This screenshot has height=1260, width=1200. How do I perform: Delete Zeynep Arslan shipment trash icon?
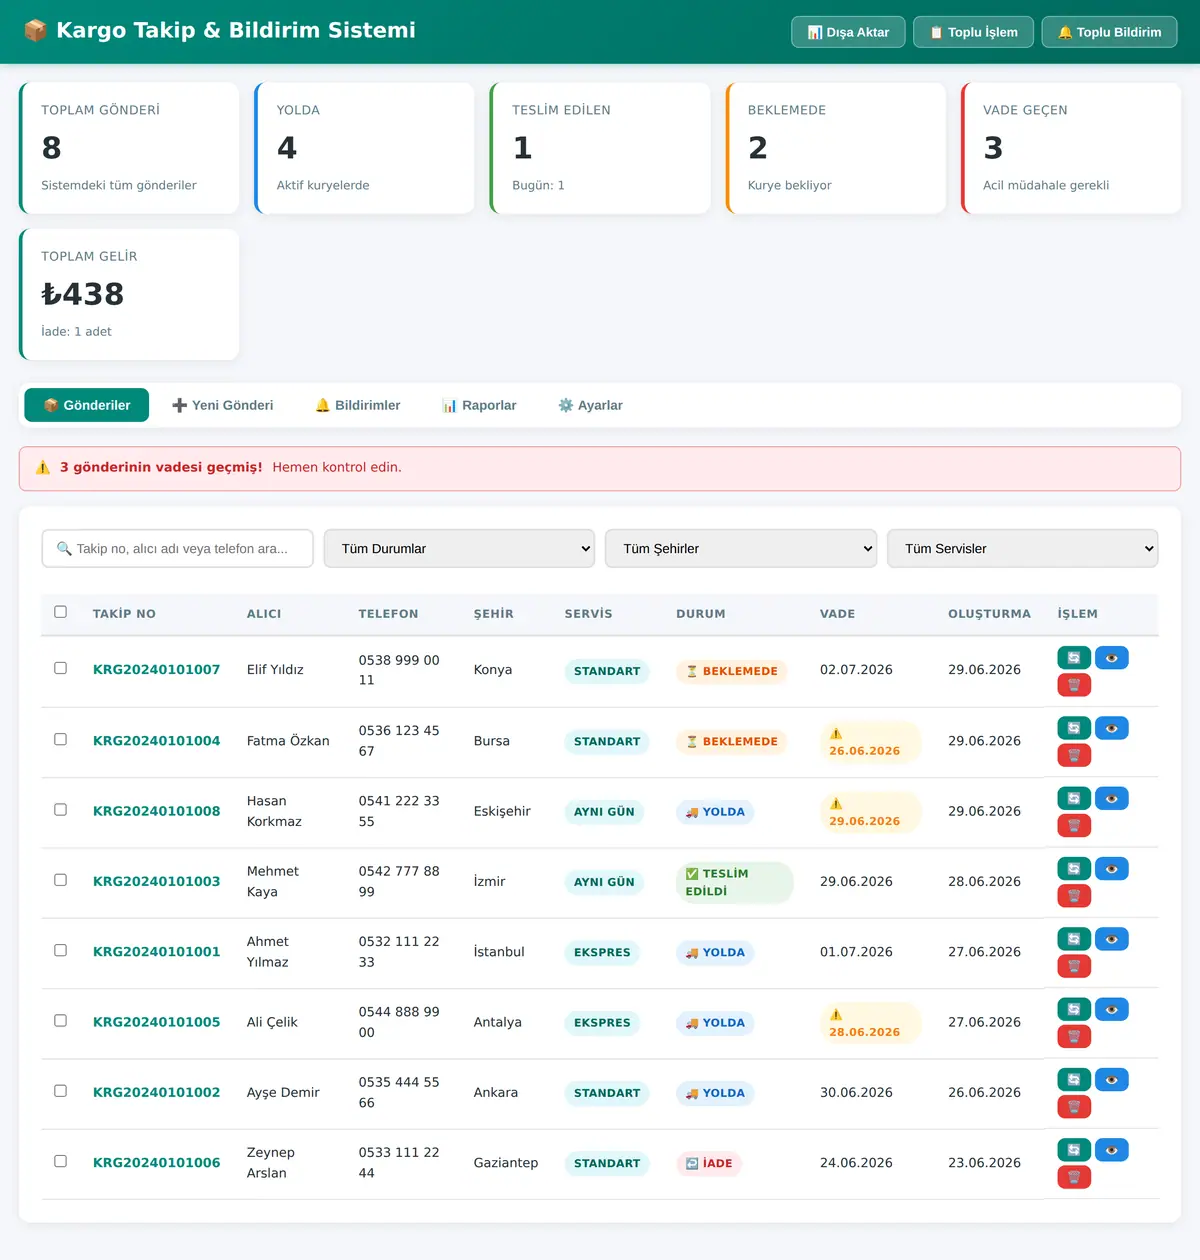coord(1074,1177)
